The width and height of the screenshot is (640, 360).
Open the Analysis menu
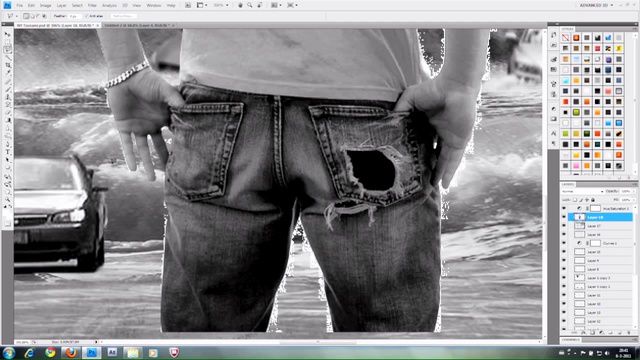pyautogui.click(x=109, y=5)
